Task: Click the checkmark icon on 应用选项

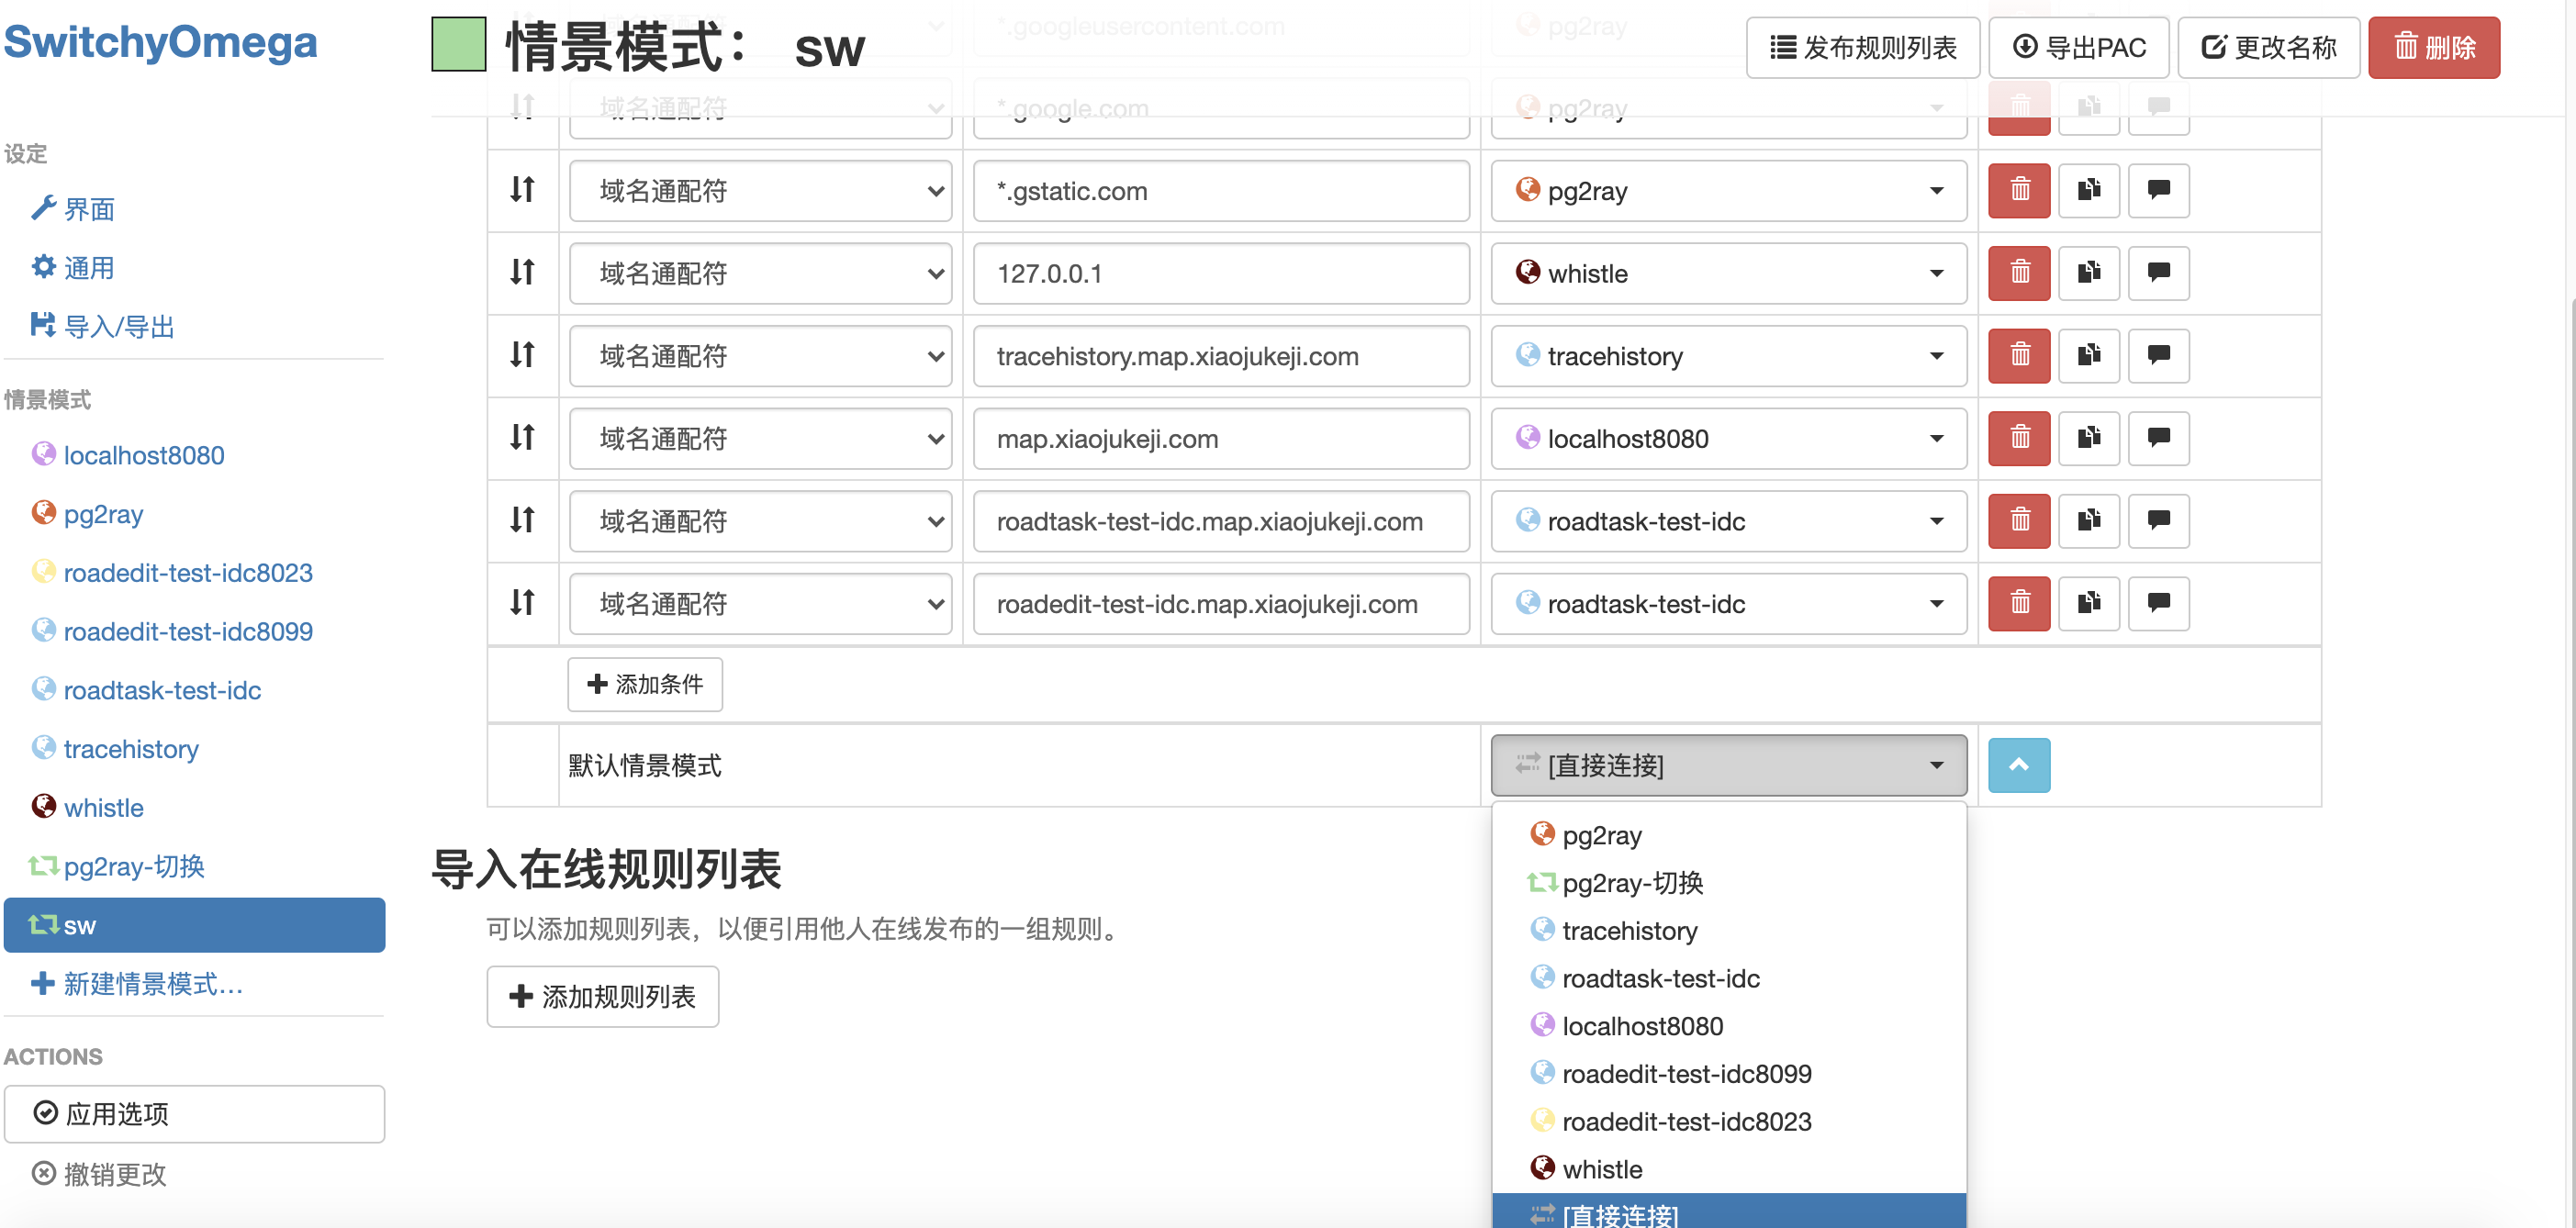Action: 44,1113
